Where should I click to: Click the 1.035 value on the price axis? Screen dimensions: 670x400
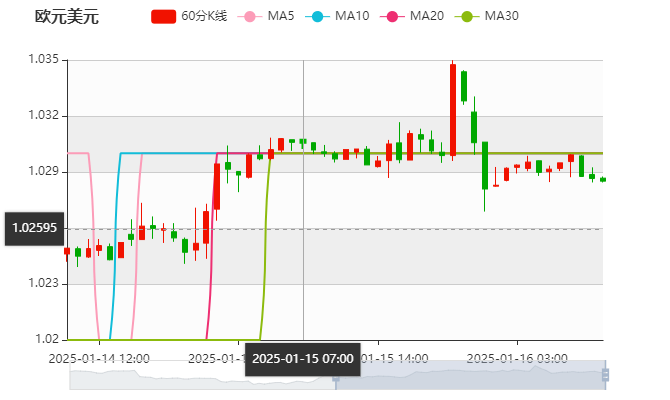point(46,60)
